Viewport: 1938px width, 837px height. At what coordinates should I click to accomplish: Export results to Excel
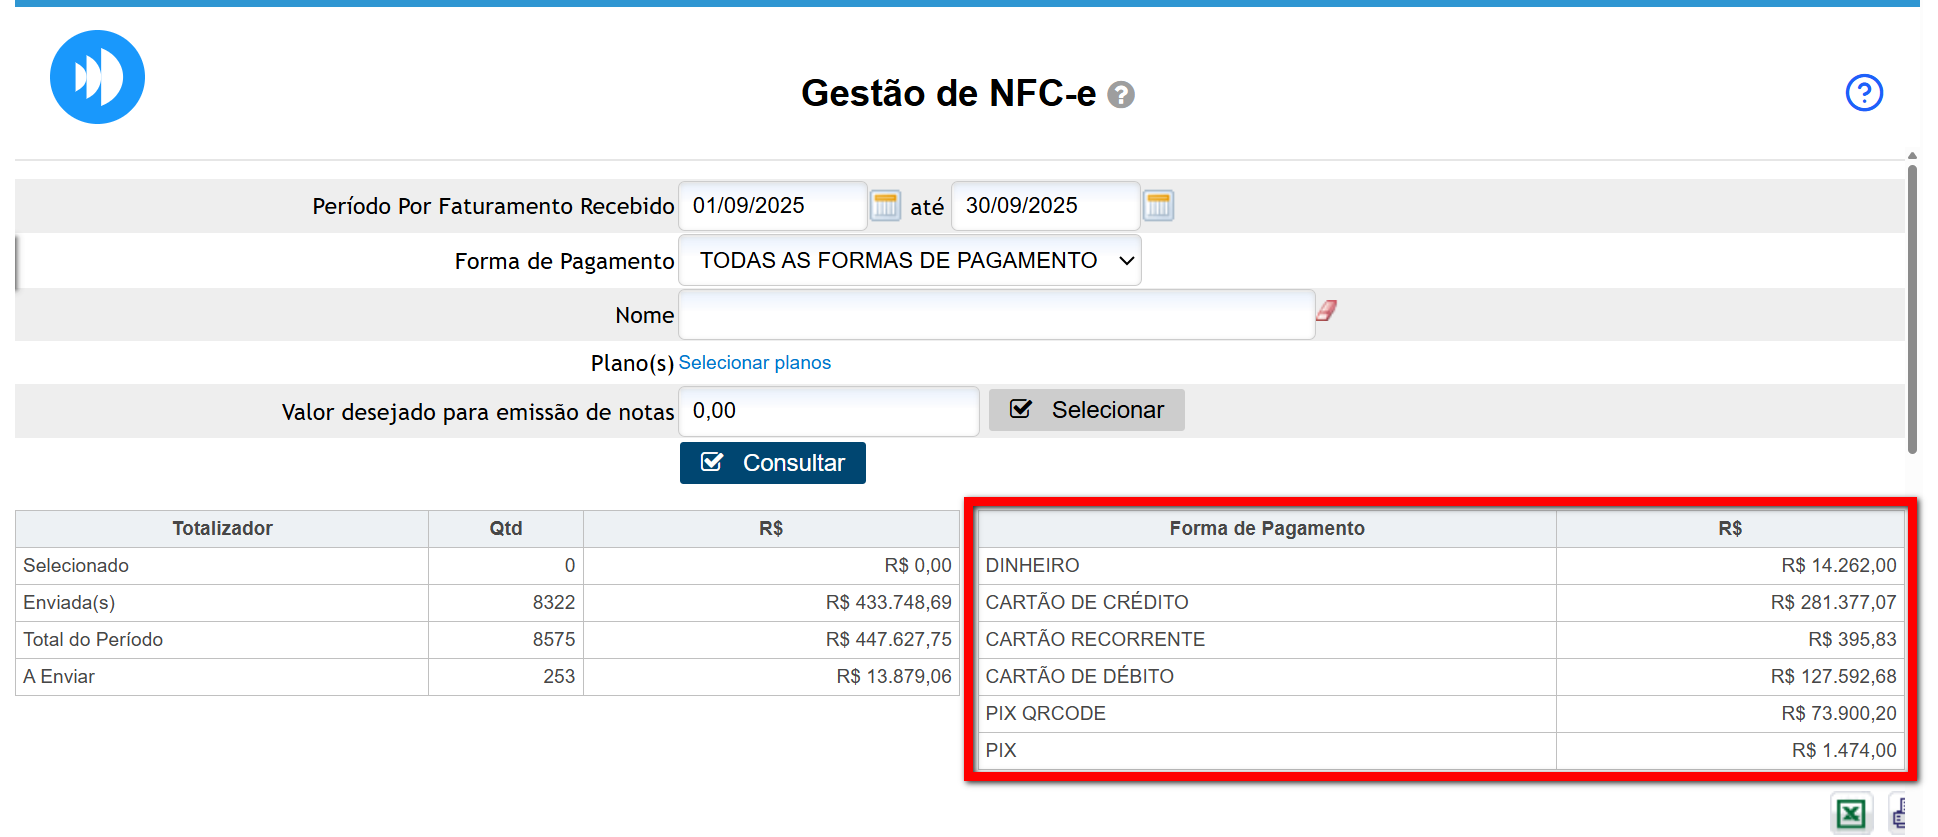tap(1850, 814)
